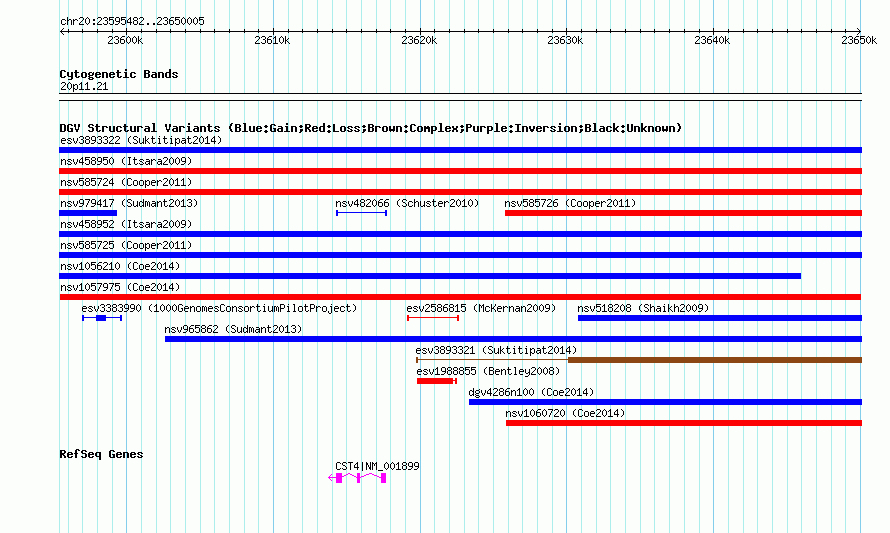Click the 23600k ruler tick label
Viewport: 890px width, 533px height.
[125, 40]
